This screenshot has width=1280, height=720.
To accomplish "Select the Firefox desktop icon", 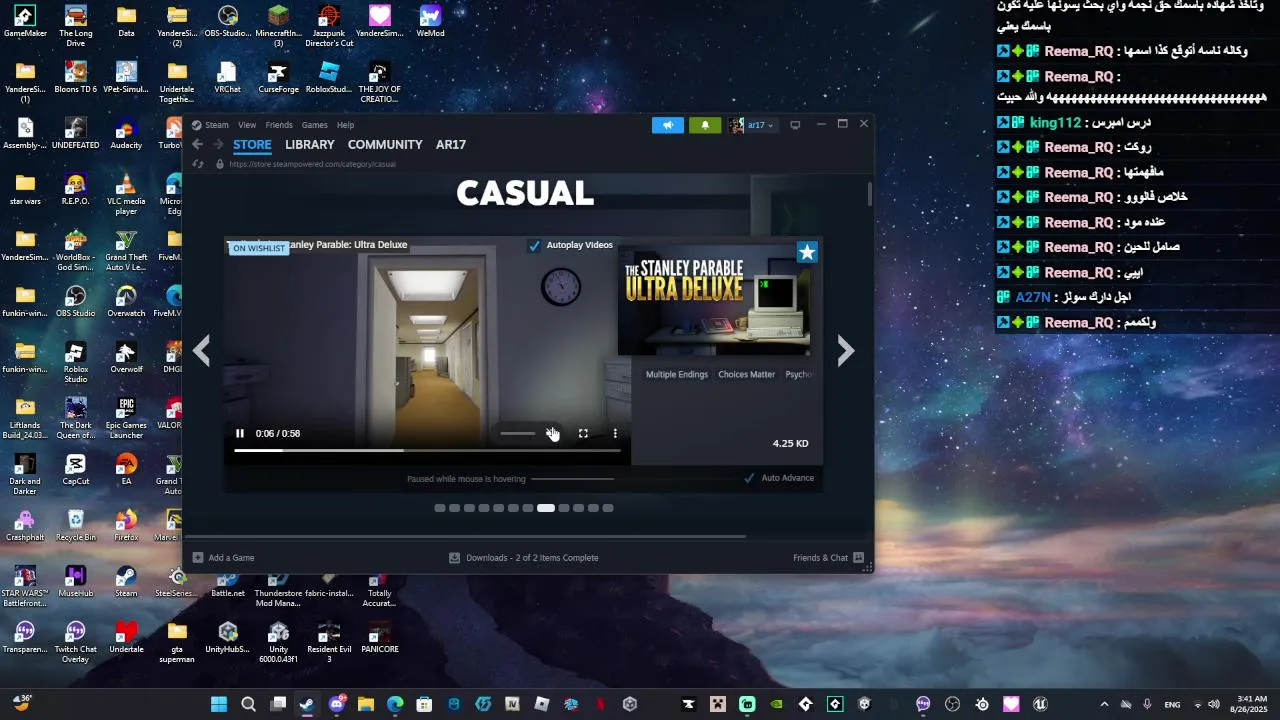I will 126,525.
